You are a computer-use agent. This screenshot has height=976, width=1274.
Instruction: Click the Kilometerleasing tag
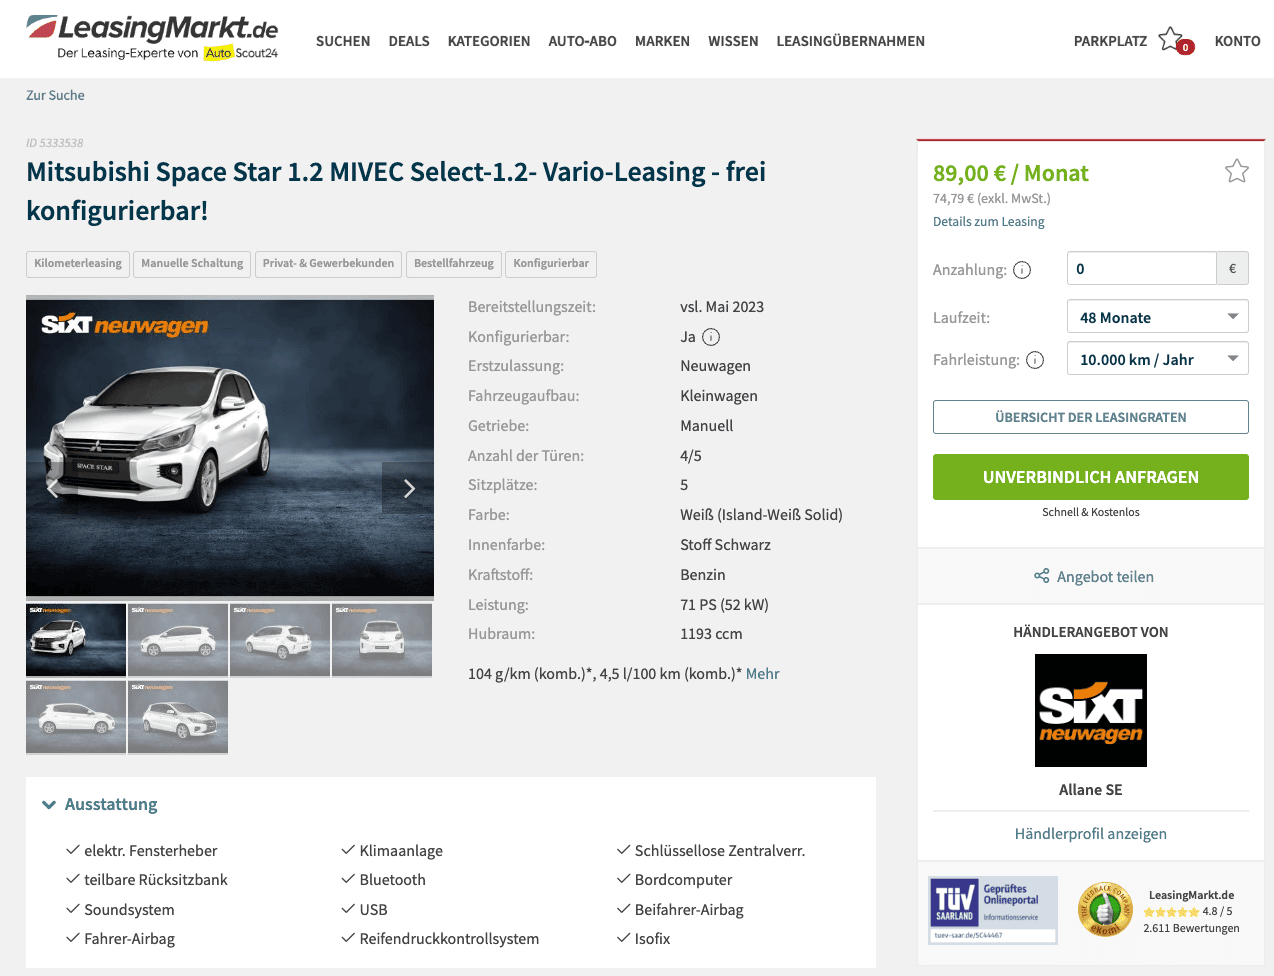(78, 264)
